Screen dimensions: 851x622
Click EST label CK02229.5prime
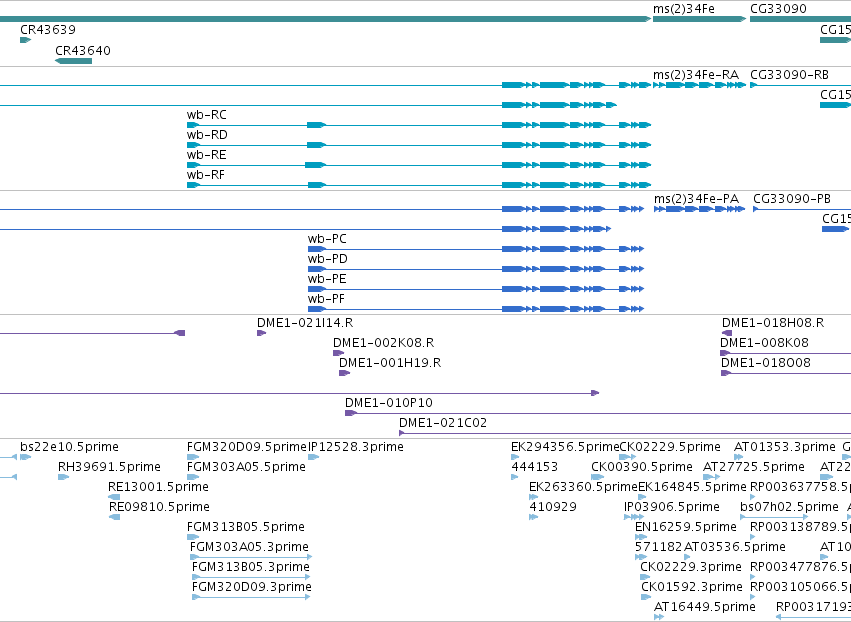(670, 447)
